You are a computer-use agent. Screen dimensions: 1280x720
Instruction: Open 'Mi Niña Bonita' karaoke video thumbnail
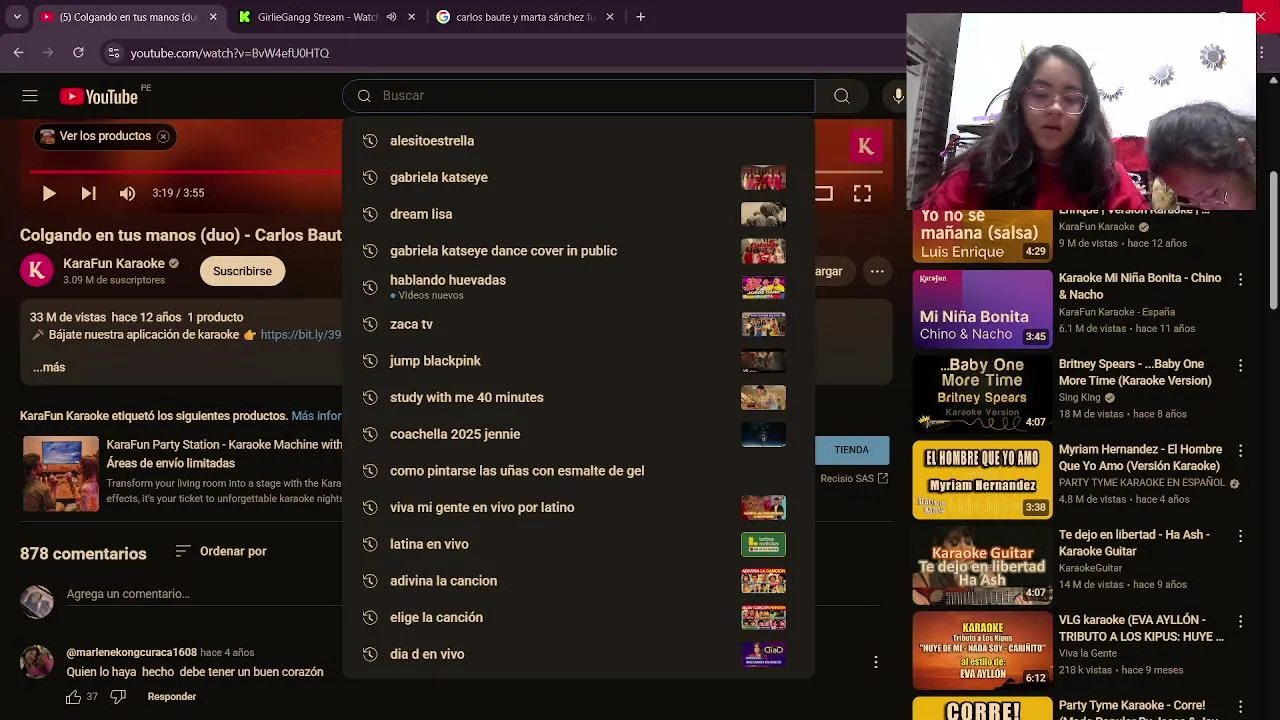(982, 308)
